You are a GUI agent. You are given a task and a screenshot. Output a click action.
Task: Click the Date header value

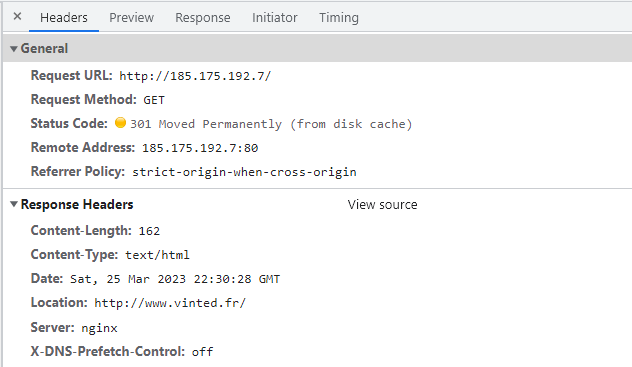175,279
